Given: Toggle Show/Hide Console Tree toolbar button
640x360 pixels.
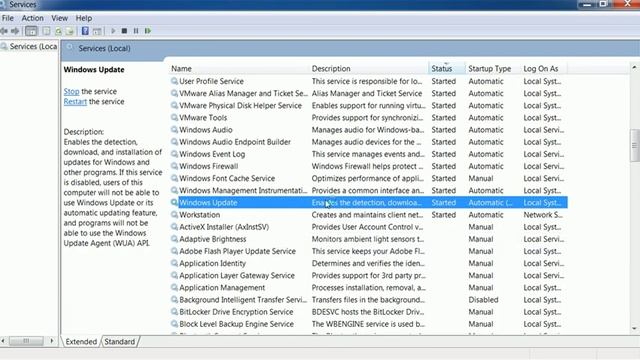Looking at the screenshot, I should pos(31,31).
